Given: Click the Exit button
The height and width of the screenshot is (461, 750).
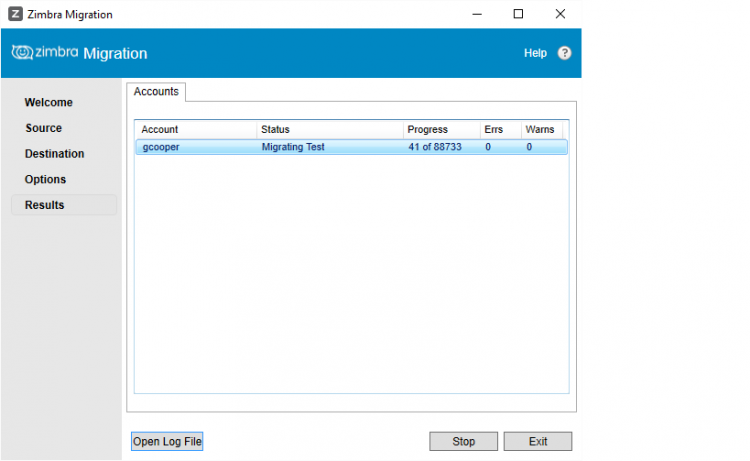Looking at the screenshot, I should tap(538, 441).
